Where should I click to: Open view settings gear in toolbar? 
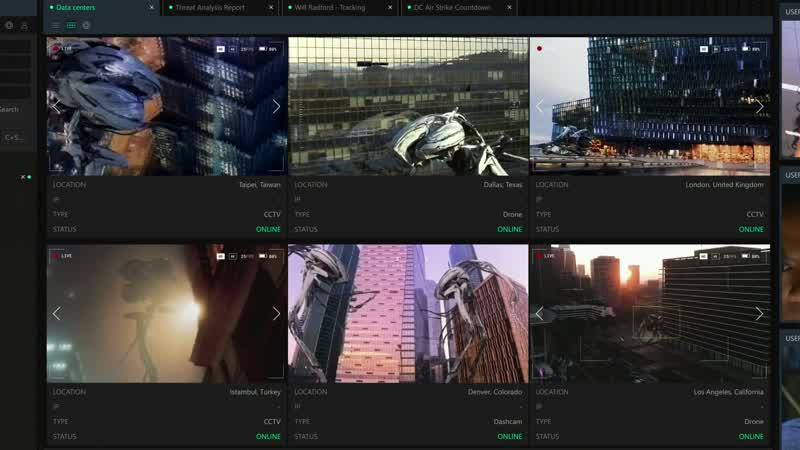86,26
